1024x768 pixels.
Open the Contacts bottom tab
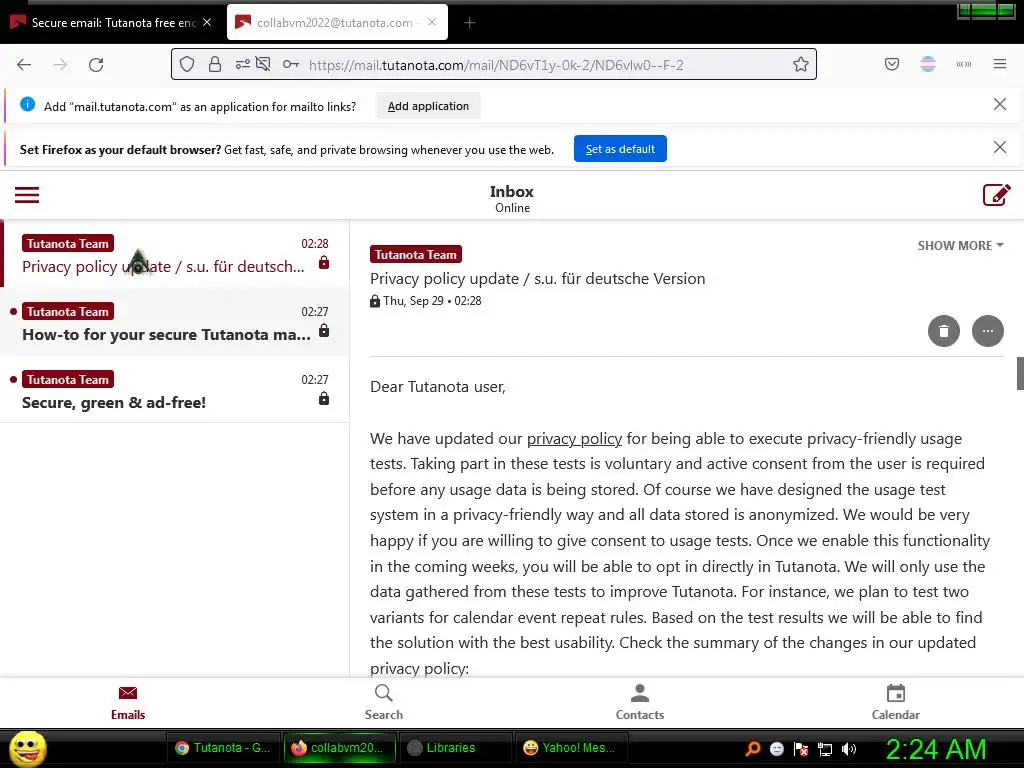[x=640, y=703]
